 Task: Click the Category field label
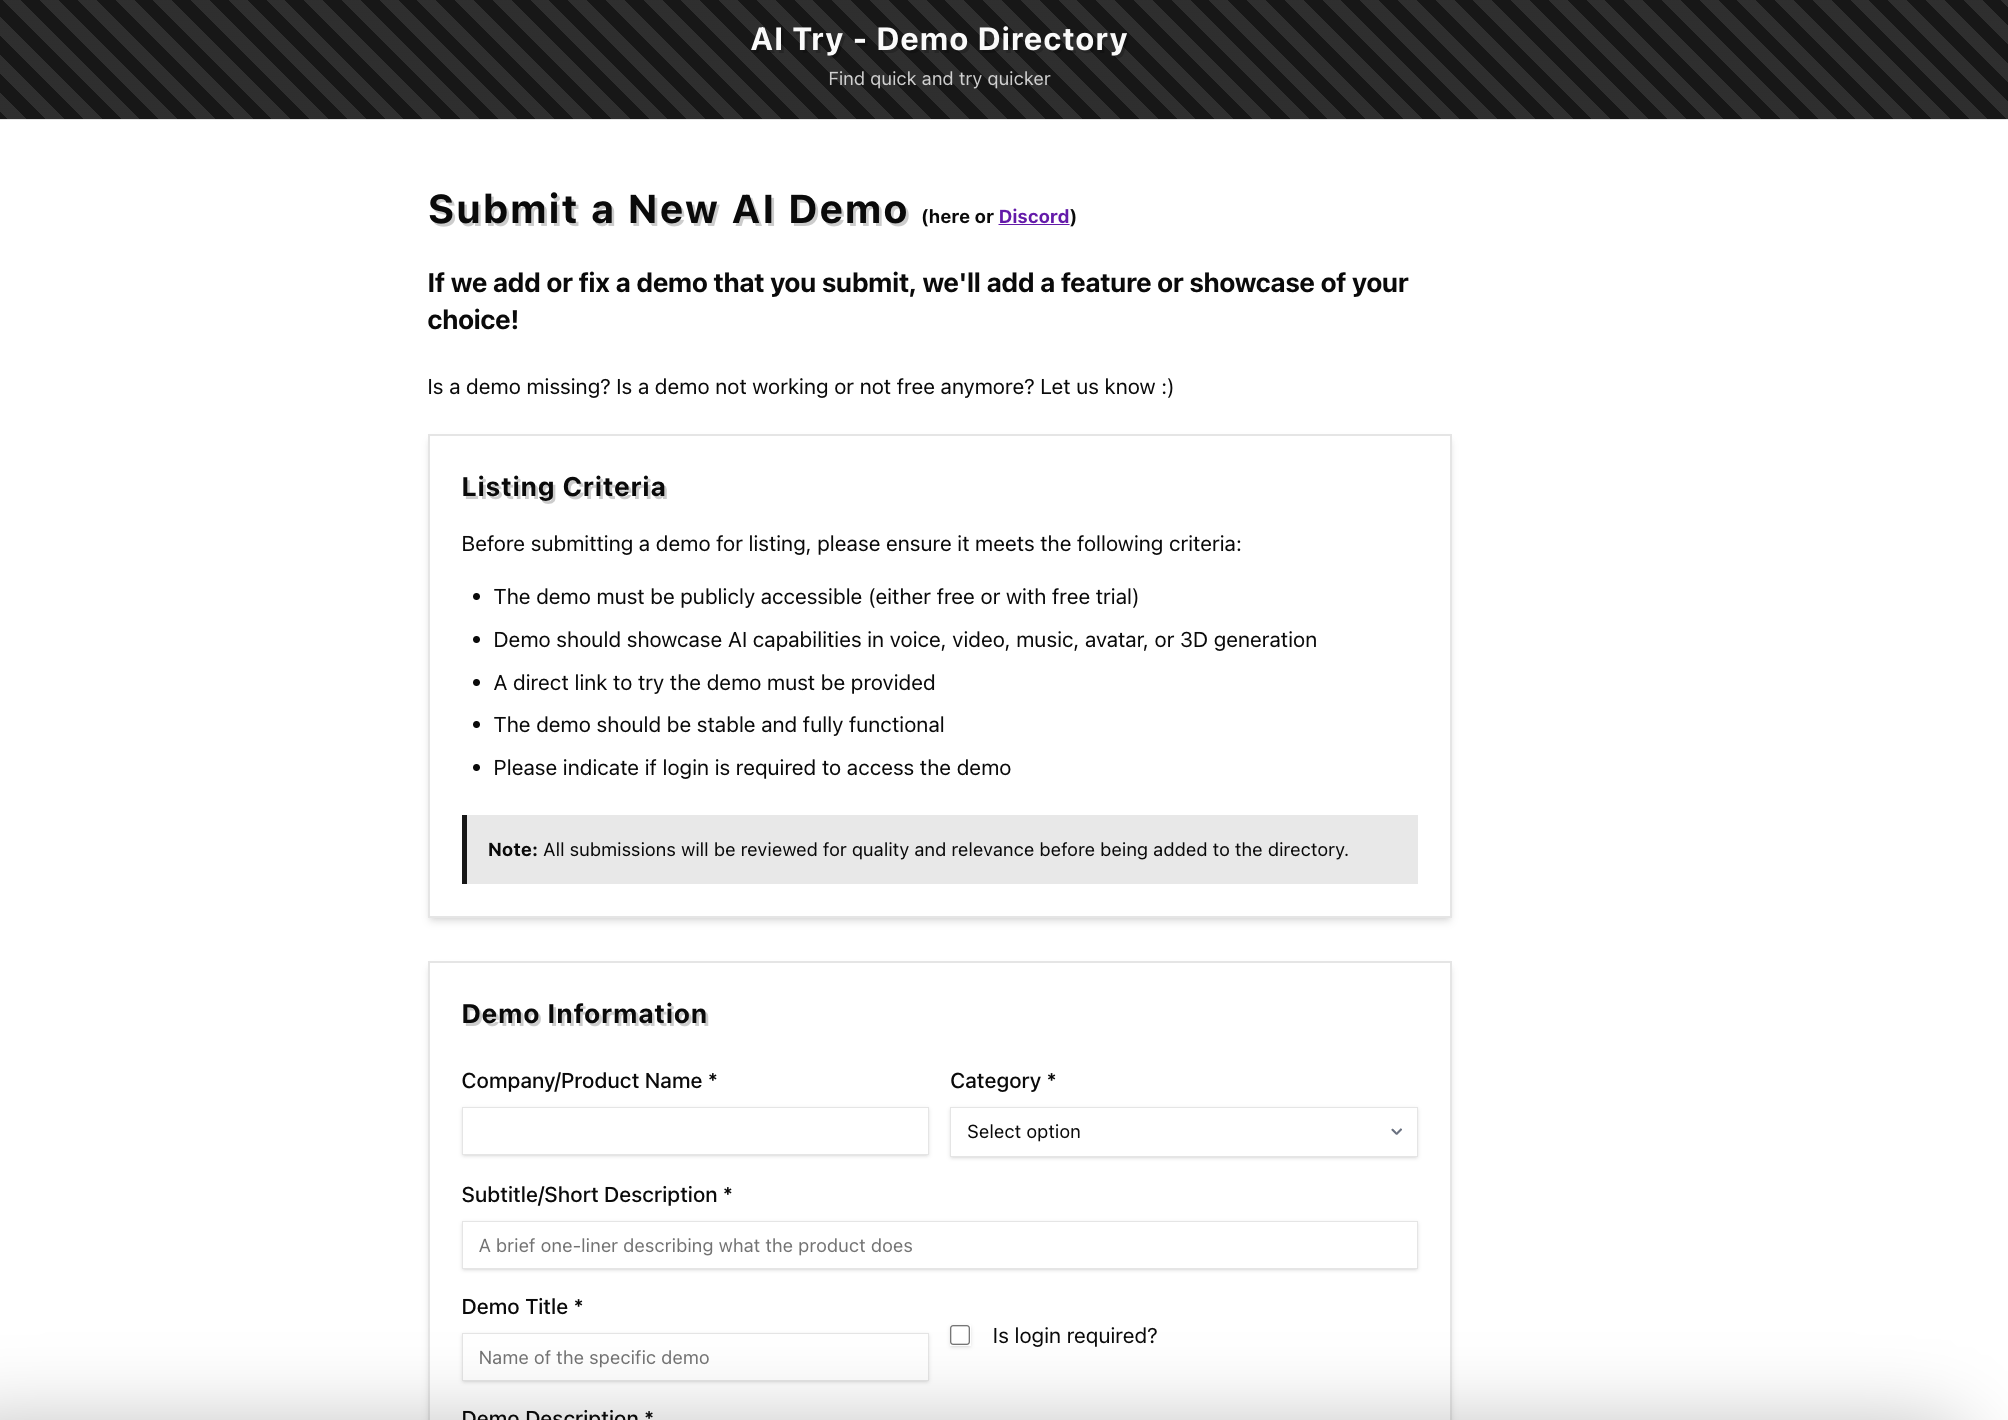point(1002,1081)
